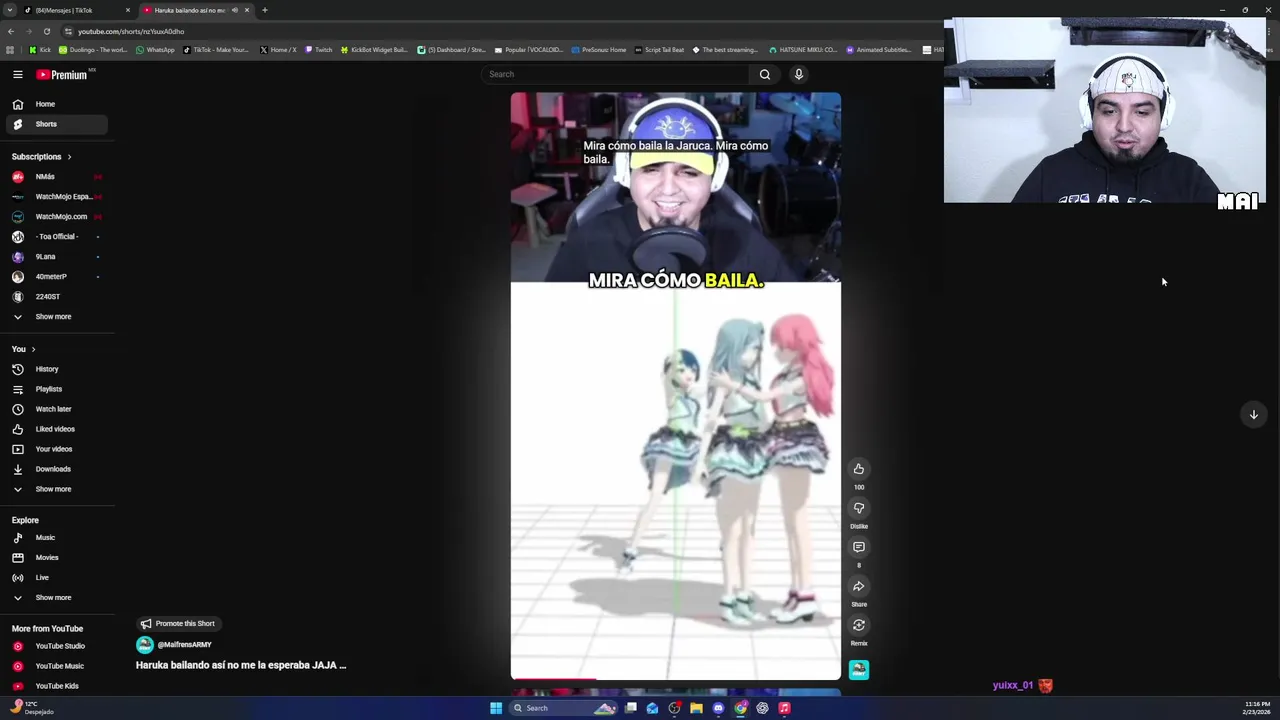Open the Short's sound thumbnail
This screenshot has width=1280, height=720.
coord(859,670)
